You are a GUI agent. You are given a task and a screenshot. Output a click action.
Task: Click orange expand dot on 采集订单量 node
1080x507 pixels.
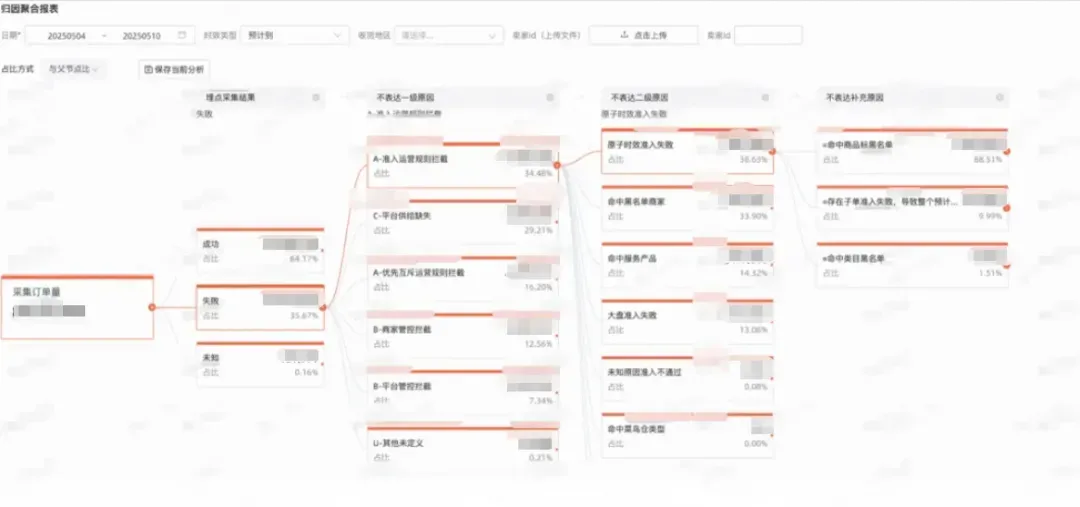coord(152,307)
